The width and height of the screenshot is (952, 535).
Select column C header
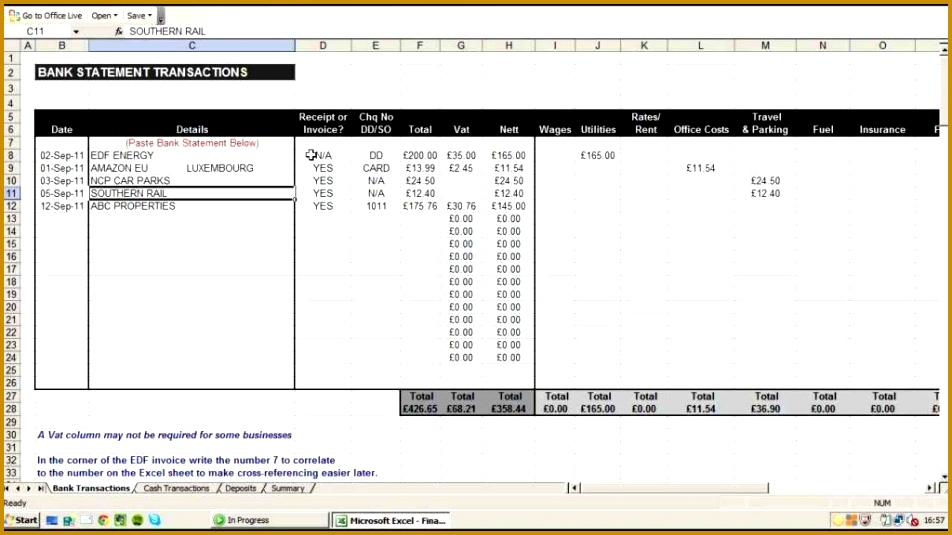(192, 46)
